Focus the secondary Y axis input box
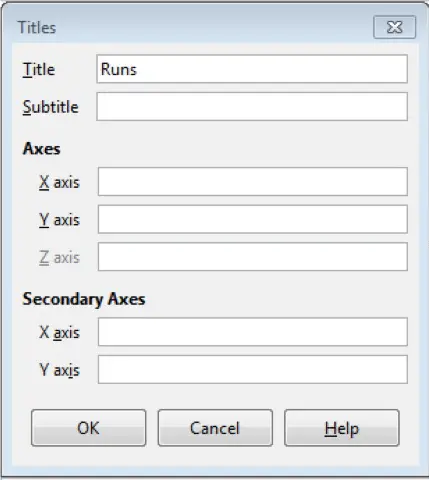 coord(253,369)
